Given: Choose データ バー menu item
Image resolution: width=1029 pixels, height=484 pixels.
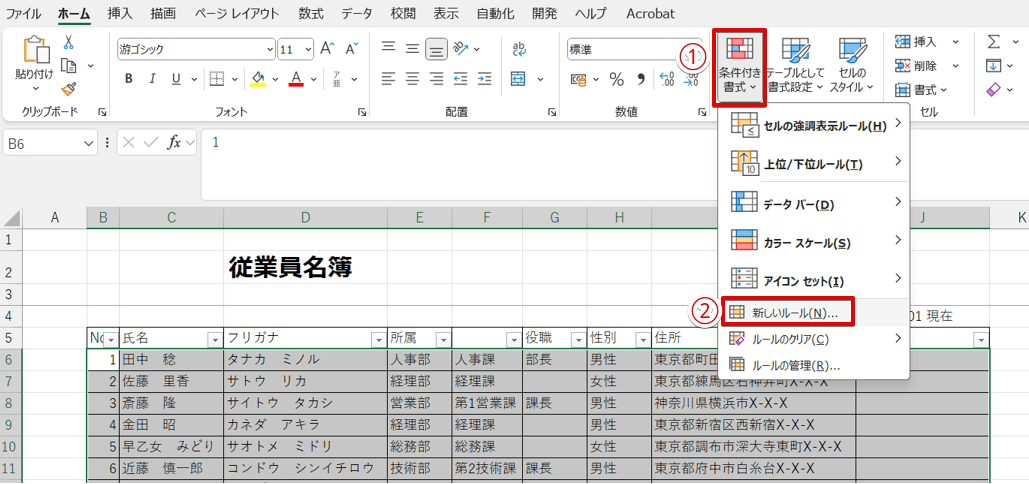Looking at the screenshot, I should [x=814, y=205].
